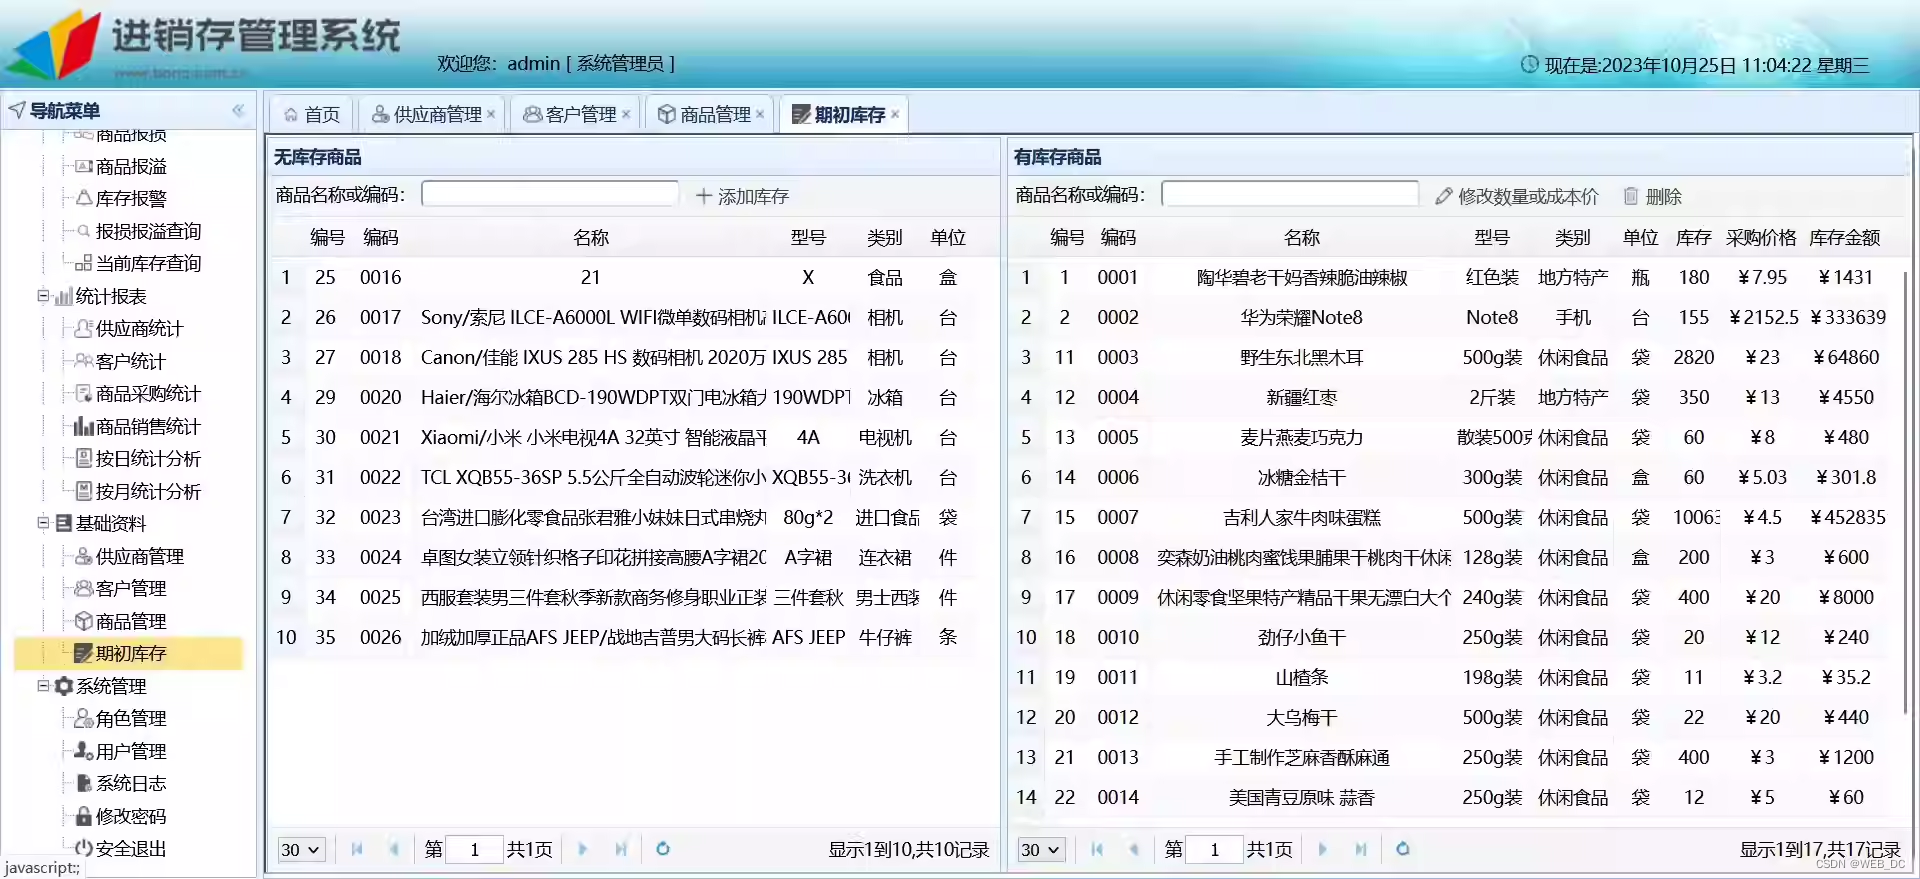Open 库存报警 in the navigation tree
Image resolution: width=1920 pixels, height=879 pixels.
131,198
